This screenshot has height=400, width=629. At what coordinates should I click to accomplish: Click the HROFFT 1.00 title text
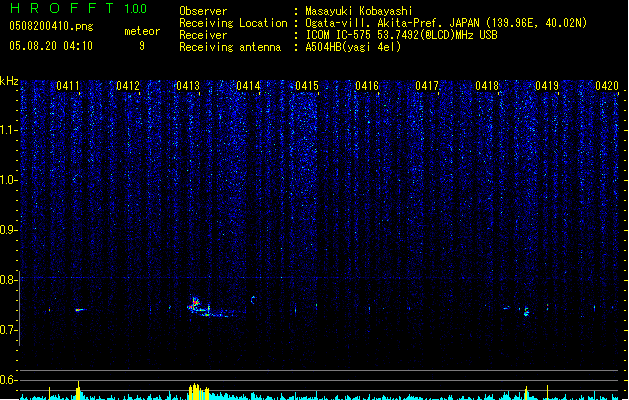click(78, 8)
